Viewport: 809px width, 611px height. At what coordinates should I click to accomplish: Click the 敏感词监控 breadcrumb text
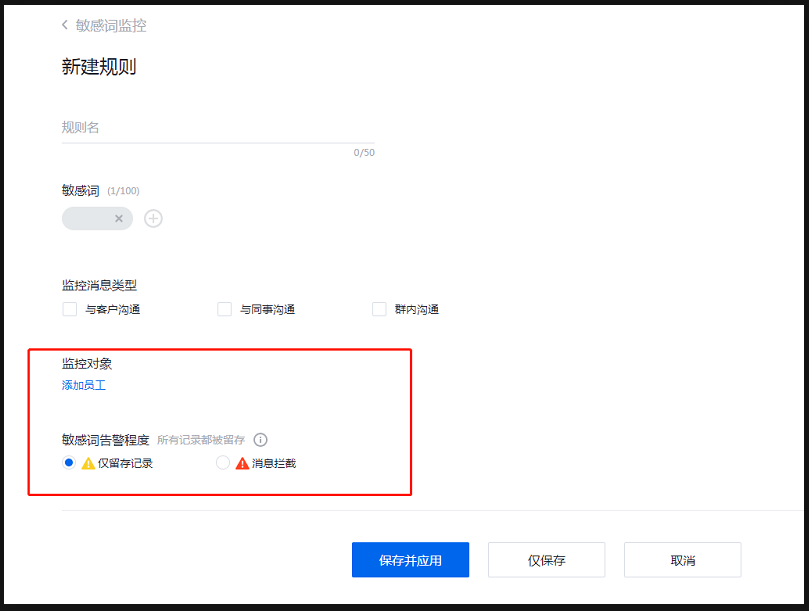[x=111, y=25]
